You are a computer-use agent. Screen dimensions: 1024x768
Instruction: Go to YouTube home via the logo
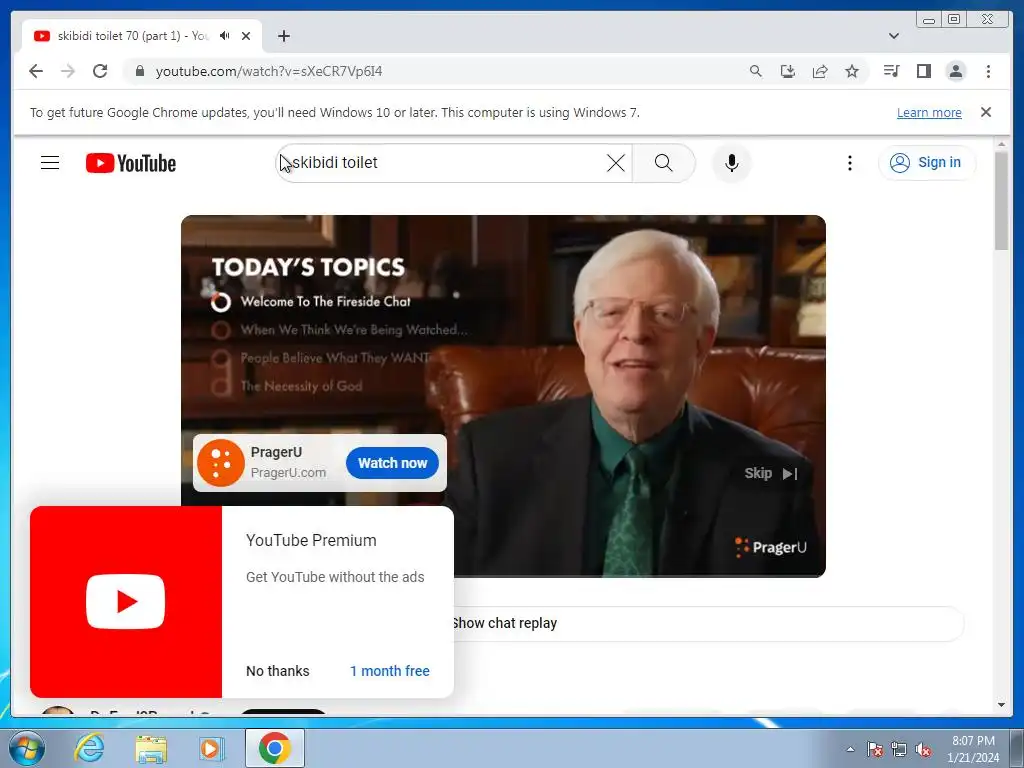tap(131, 163)
